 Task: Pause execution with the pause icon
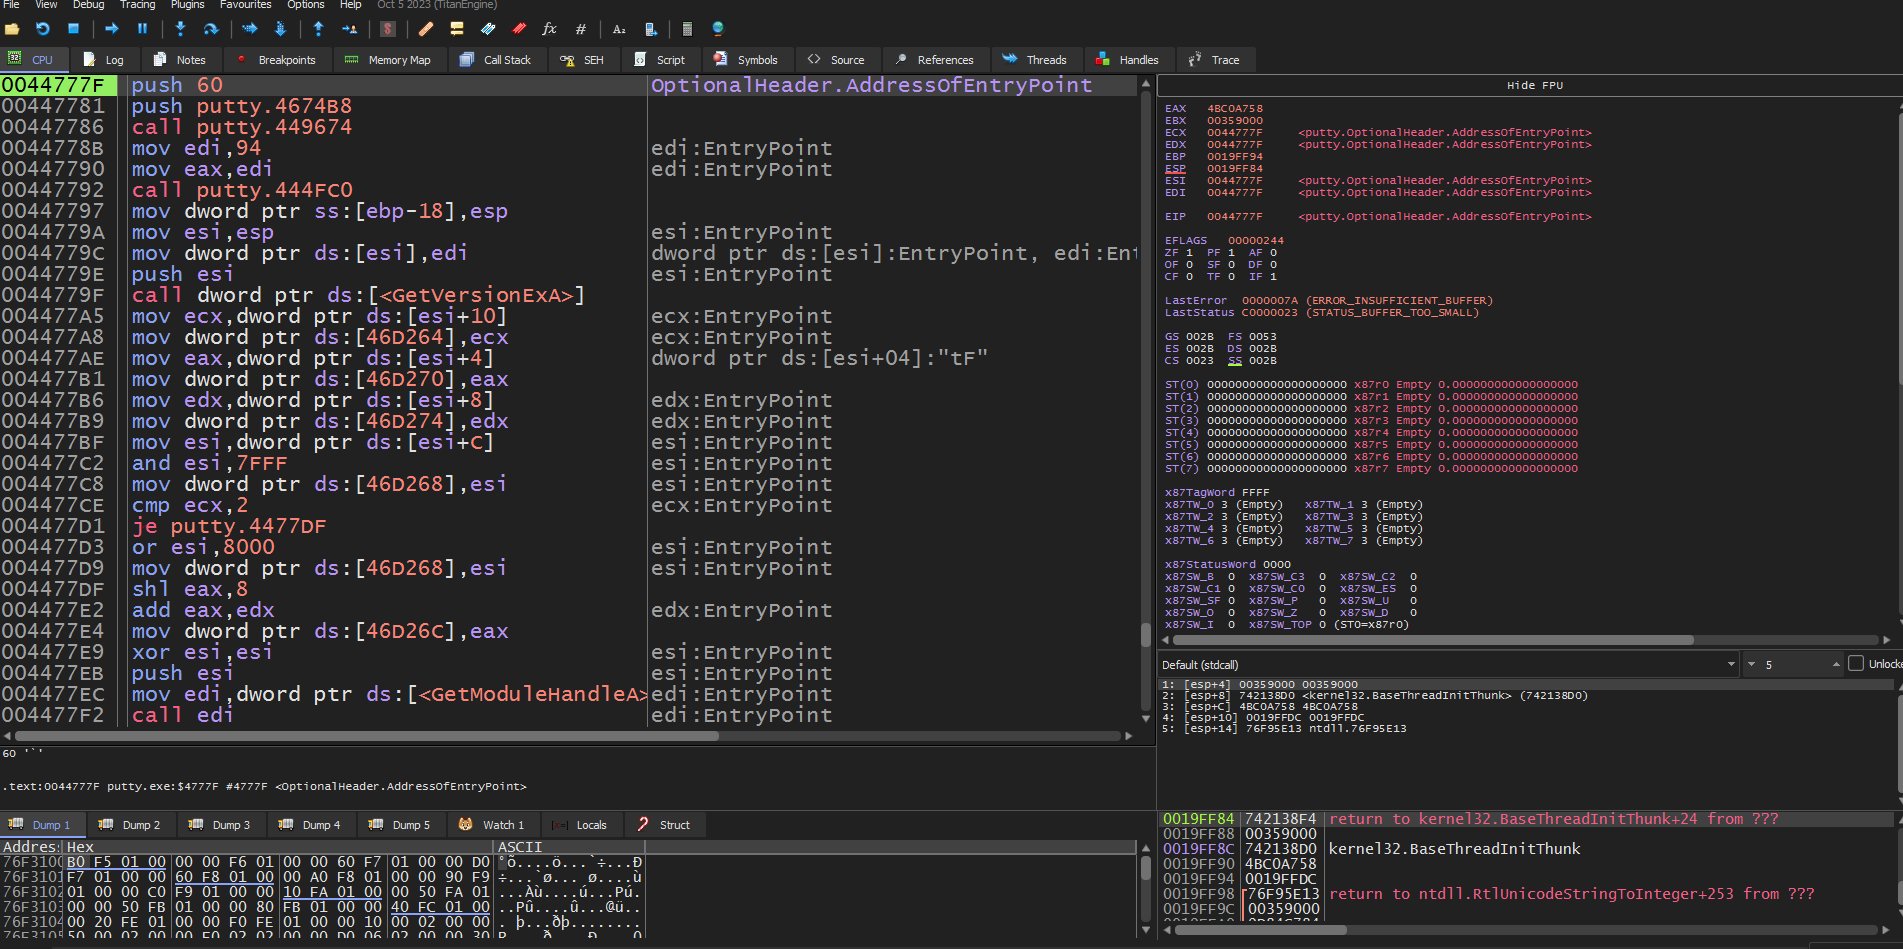pyautogui.click(x=142, y=29)
